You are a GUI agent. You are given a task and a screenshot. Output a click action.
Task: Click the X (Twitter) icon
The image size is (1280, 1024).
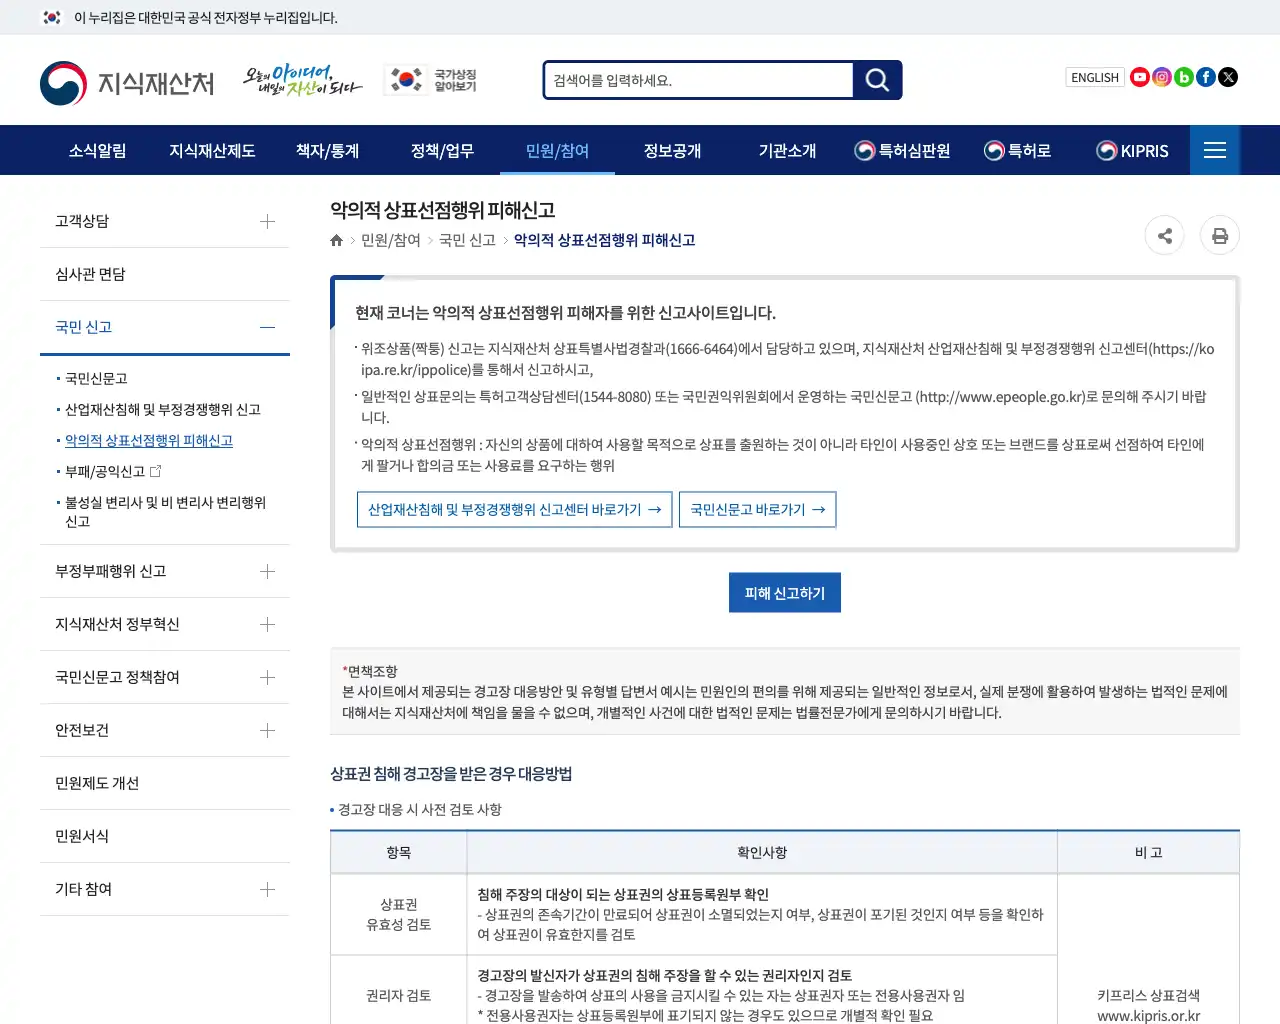point(1227,77)
